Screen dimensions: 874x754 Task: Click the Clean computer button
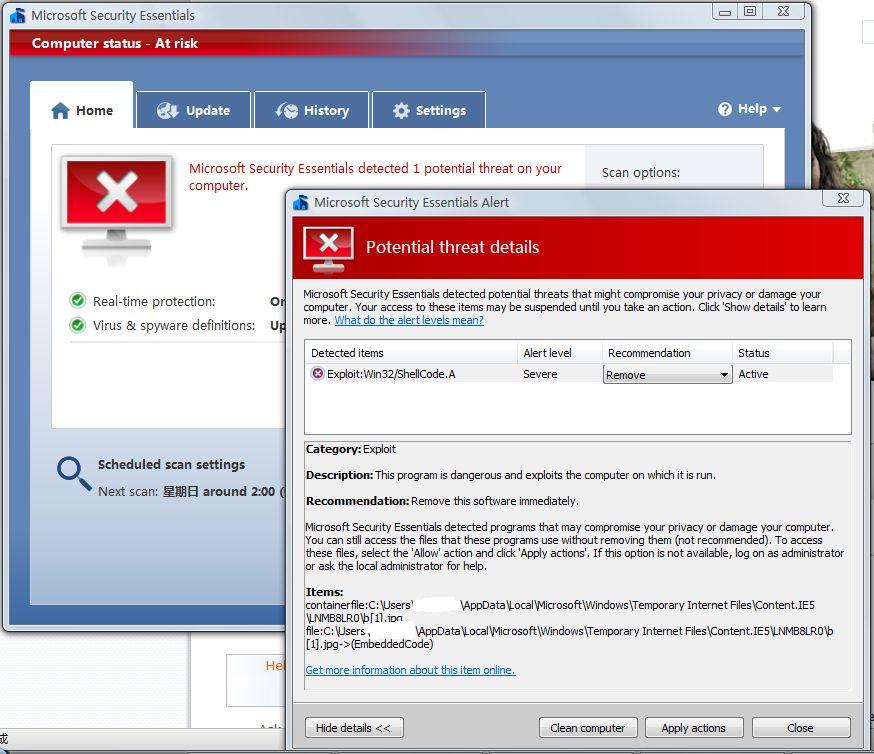pos(588,728)
